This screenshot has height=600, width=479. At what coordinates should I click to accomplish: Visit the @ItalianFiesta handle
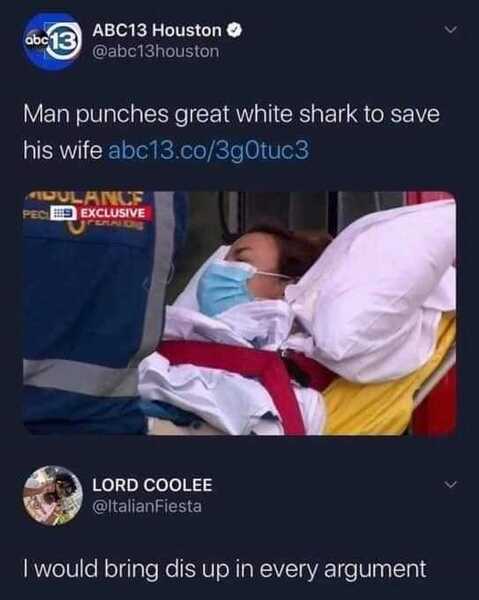point(147,506)
